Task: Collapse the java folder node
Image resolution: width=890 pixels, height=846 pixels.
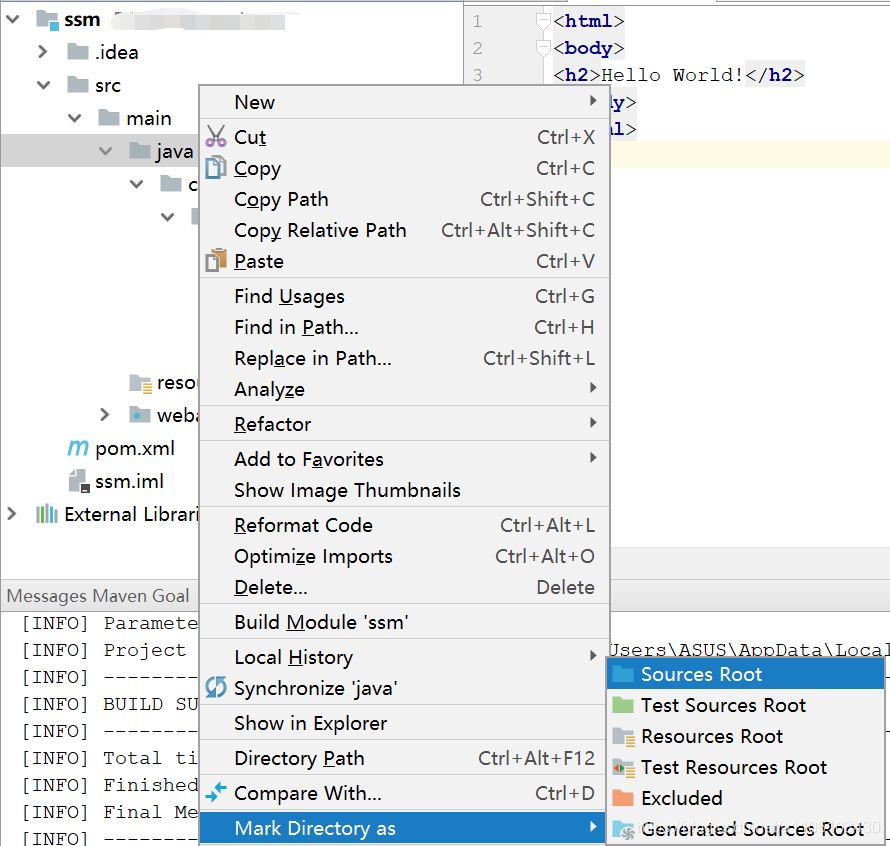Action: point(106,151)
